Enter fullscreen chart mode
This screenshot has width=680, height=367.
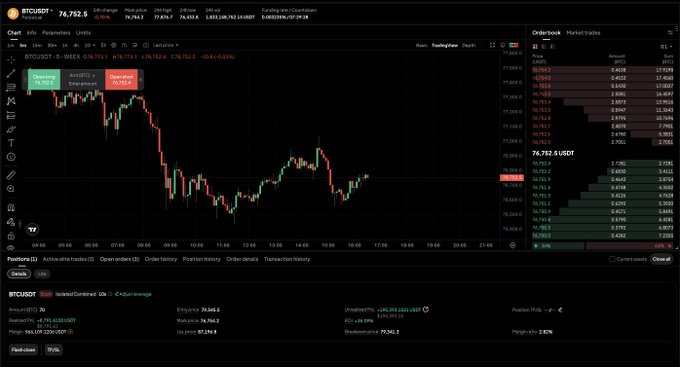coord(492,45)
